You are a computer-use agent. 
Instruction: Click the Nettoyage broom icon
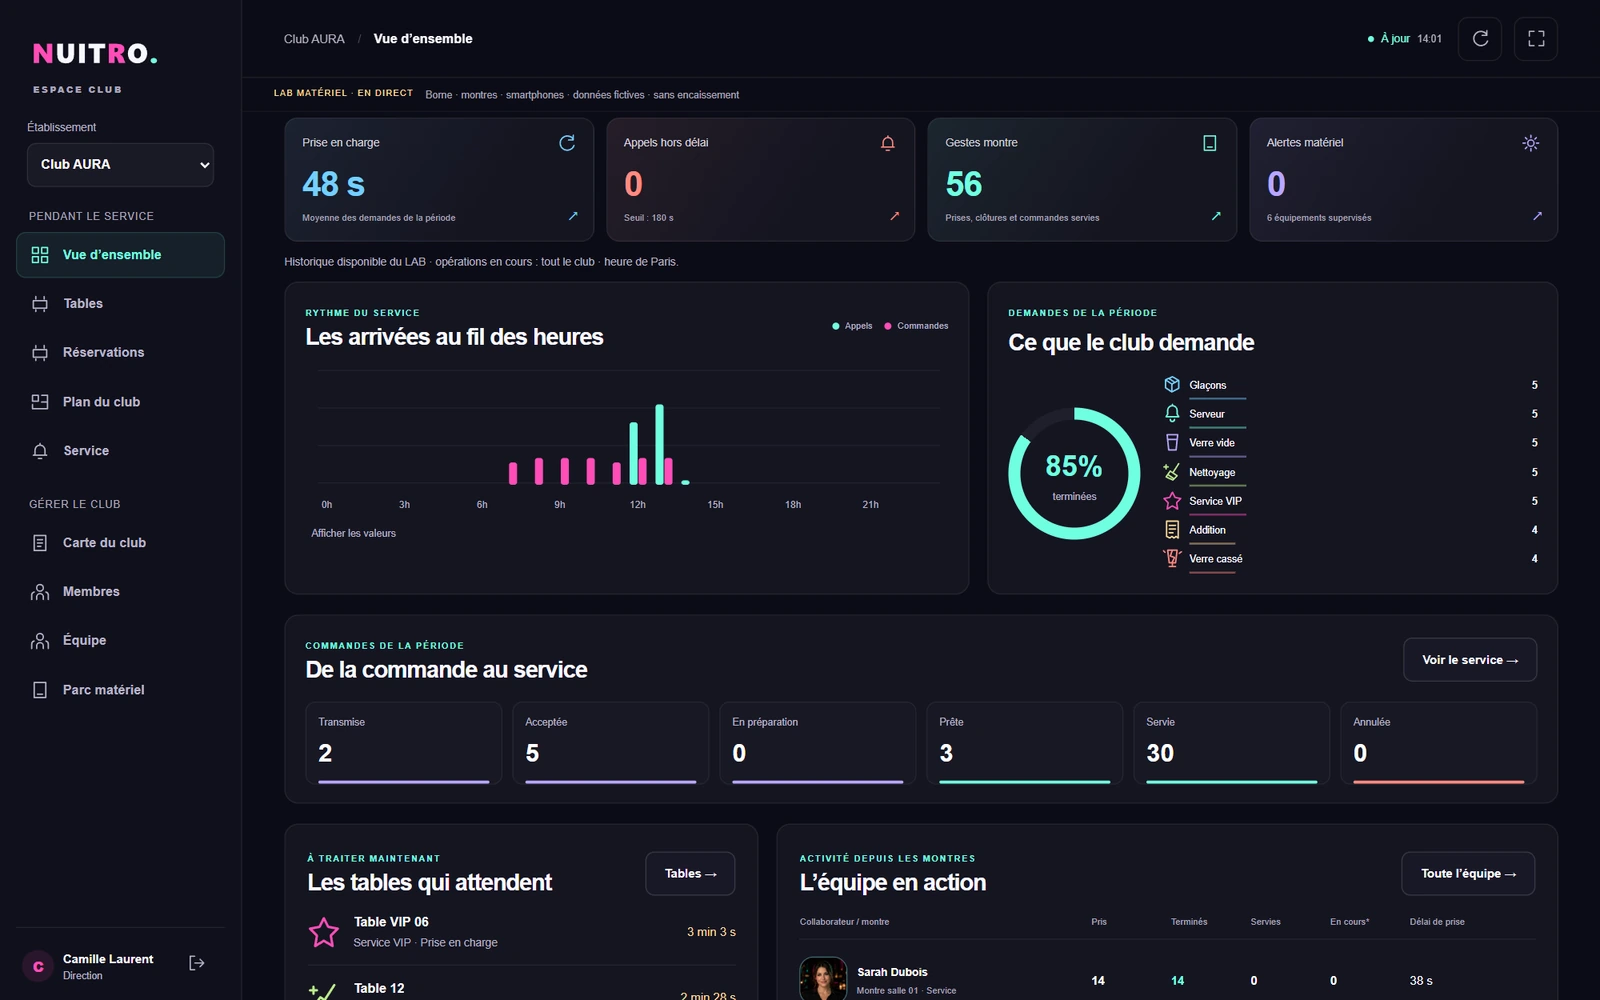pyautogui.click(x=1172, y=472)
